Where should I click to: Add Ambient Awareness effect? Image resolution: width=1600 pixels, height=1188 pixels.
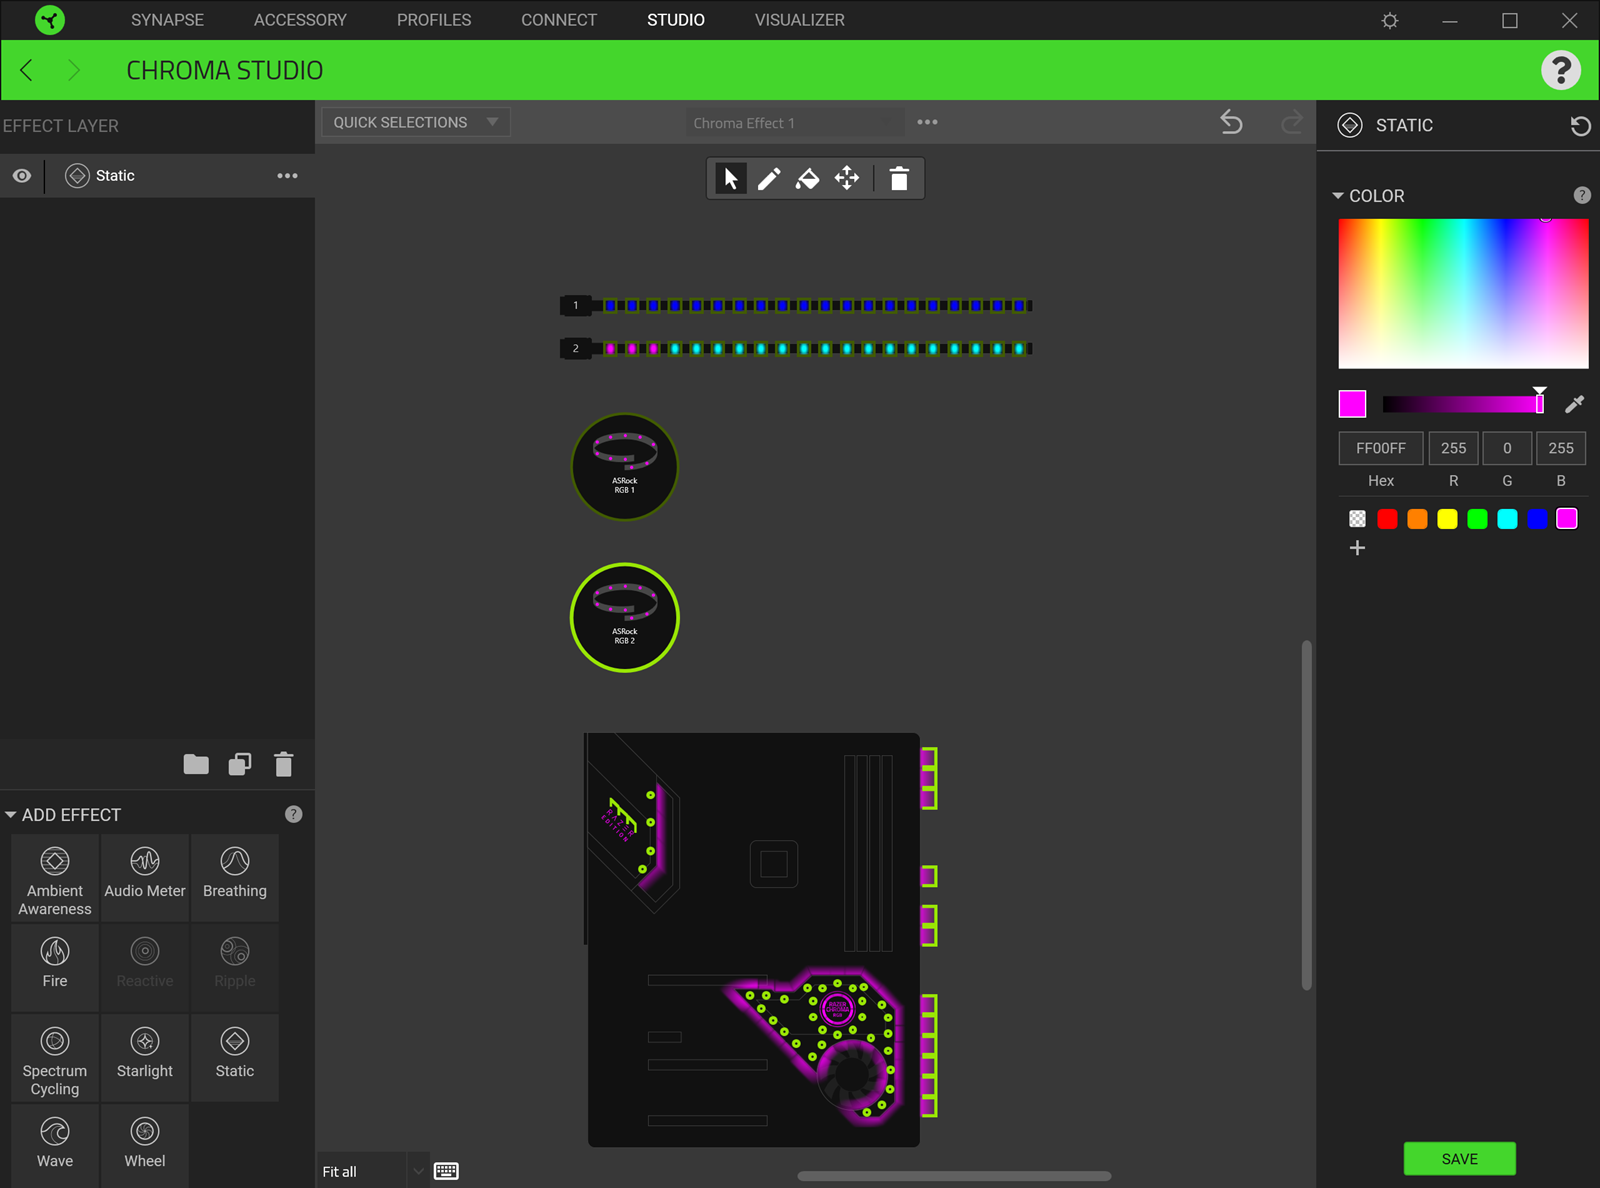coord(55,878)
